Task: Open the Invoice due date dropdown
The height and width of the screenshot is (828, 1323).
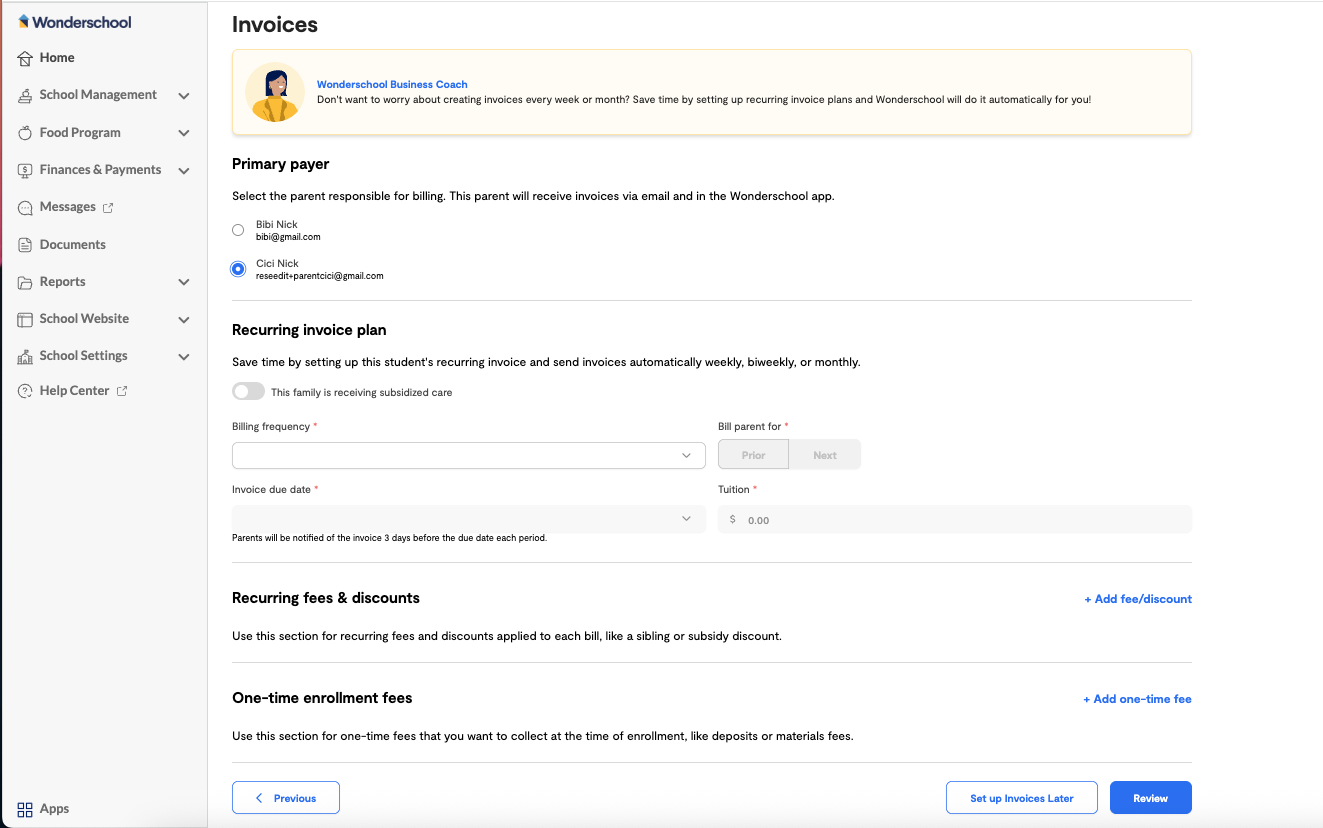Action: point(469,518)
